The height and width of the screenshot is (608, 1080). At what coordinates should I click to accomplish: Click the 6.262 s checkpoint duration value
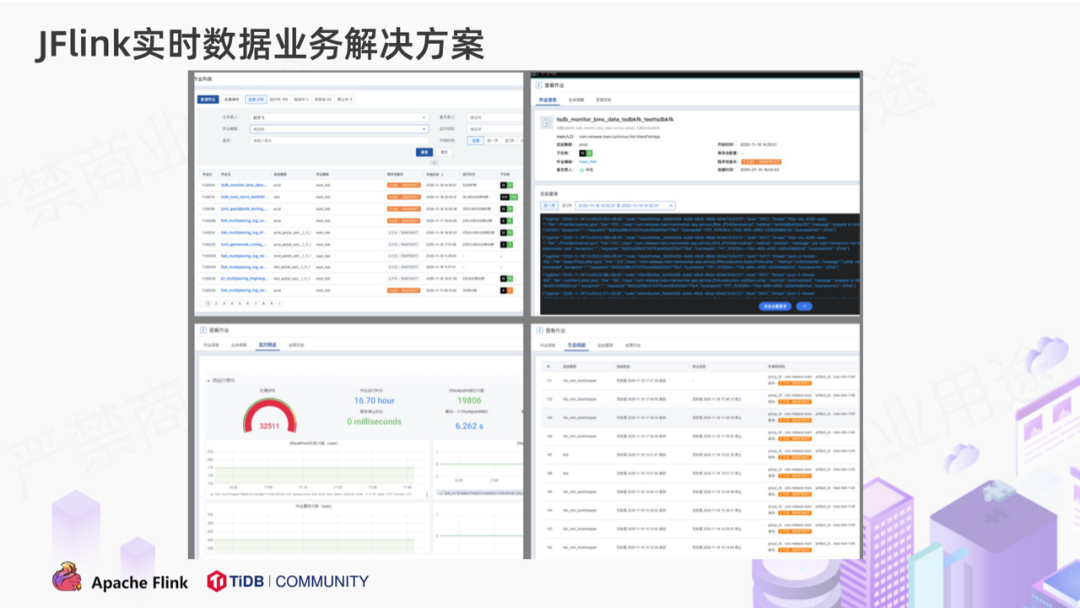click(469, 426)
